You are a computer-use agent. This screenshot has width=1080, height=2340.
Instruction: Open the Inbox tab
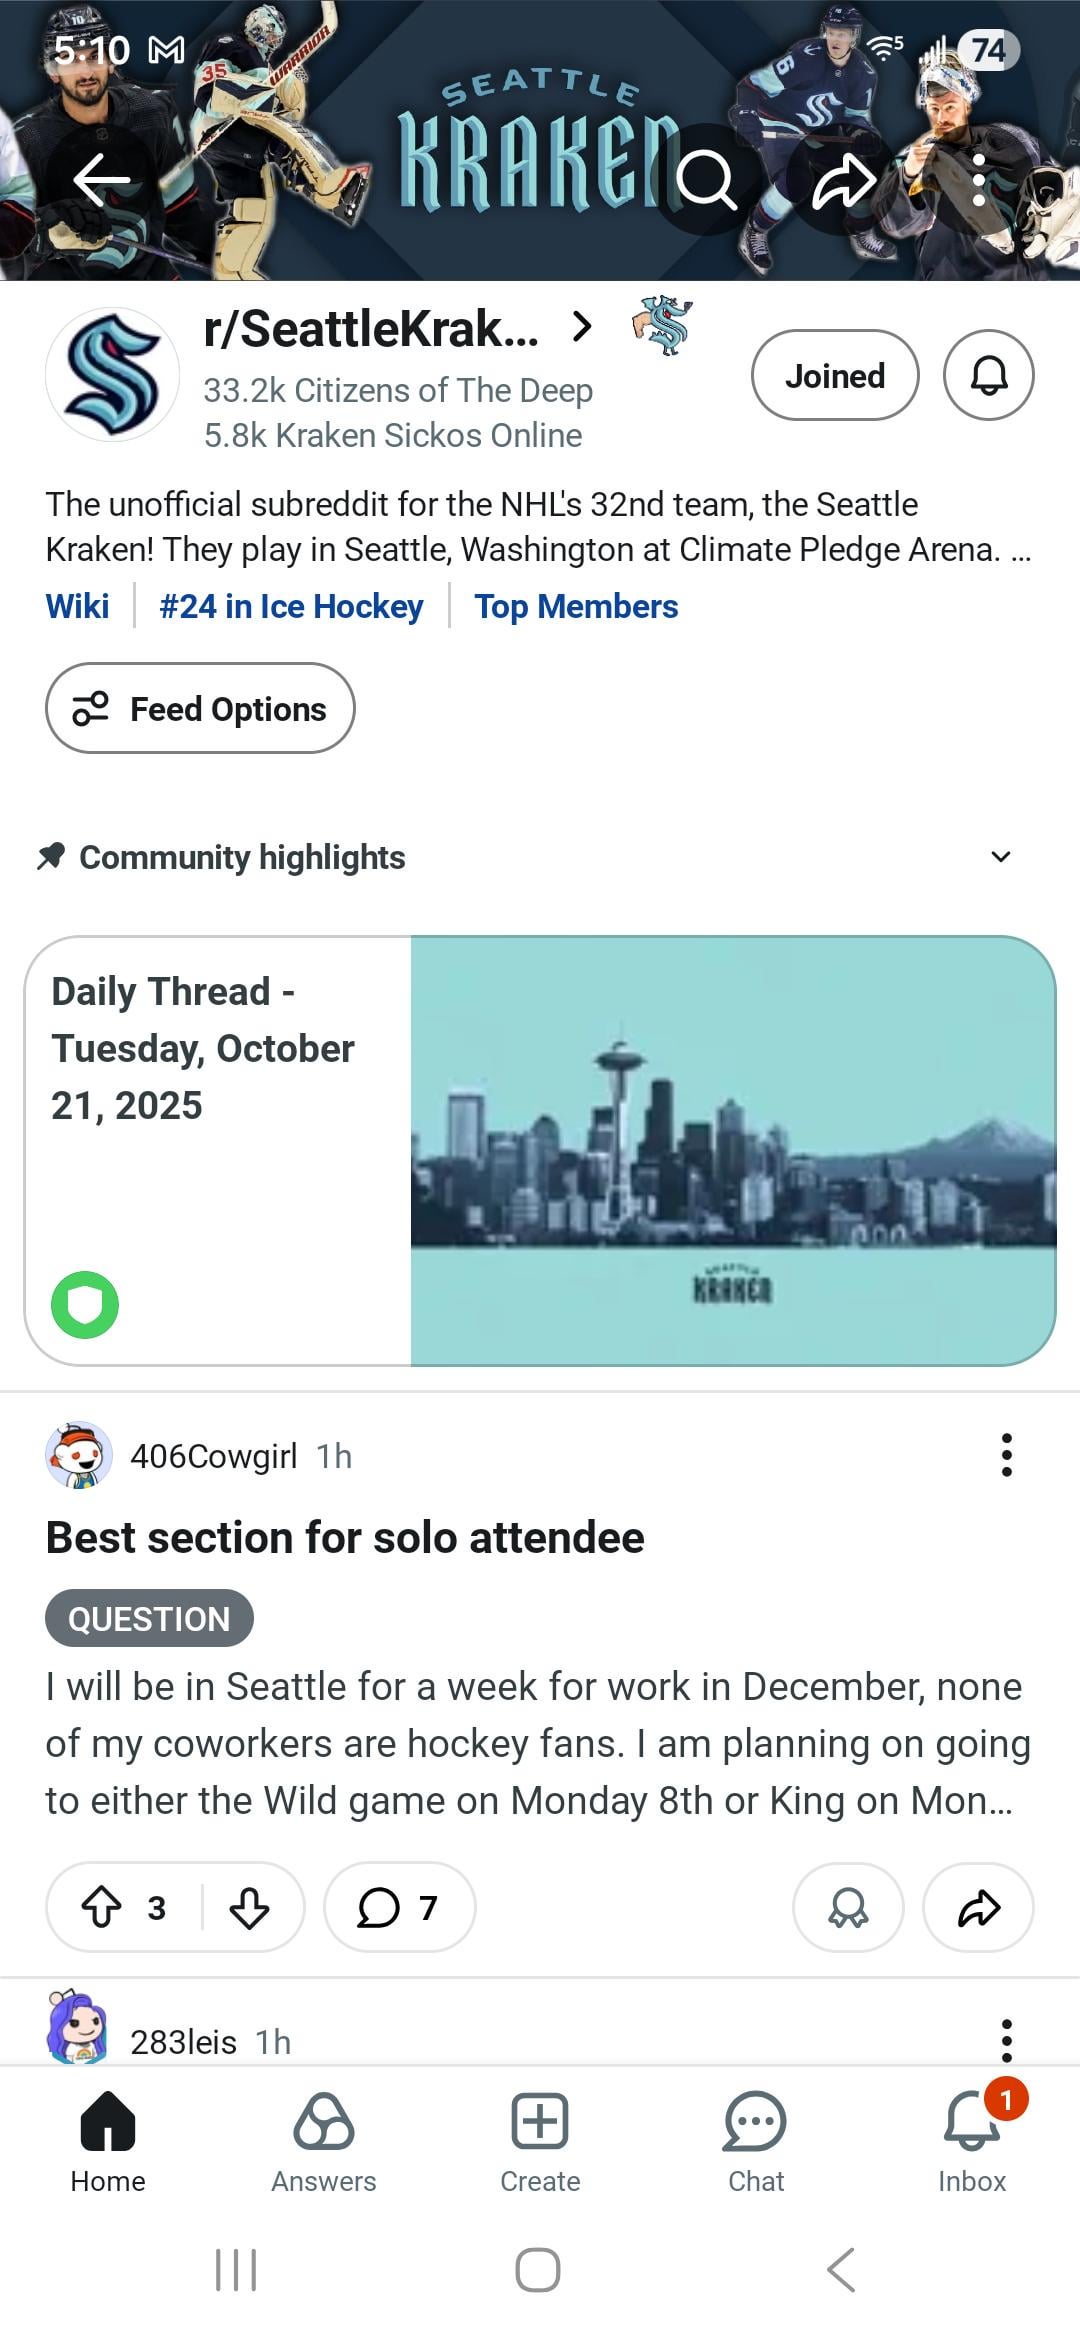coord(972,2142)
